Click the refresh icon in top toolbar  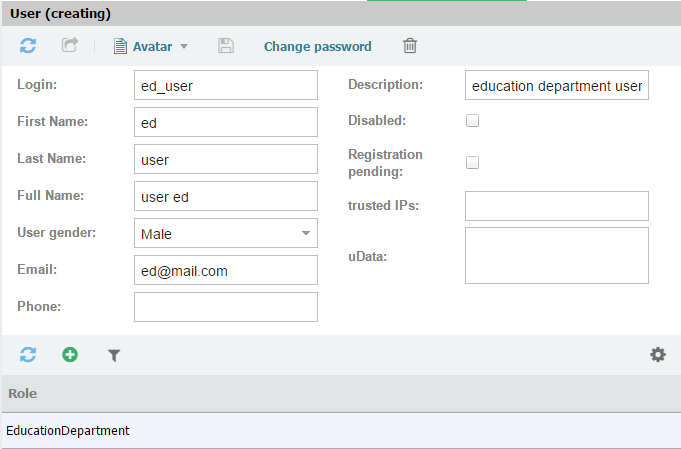pos(28,46)
